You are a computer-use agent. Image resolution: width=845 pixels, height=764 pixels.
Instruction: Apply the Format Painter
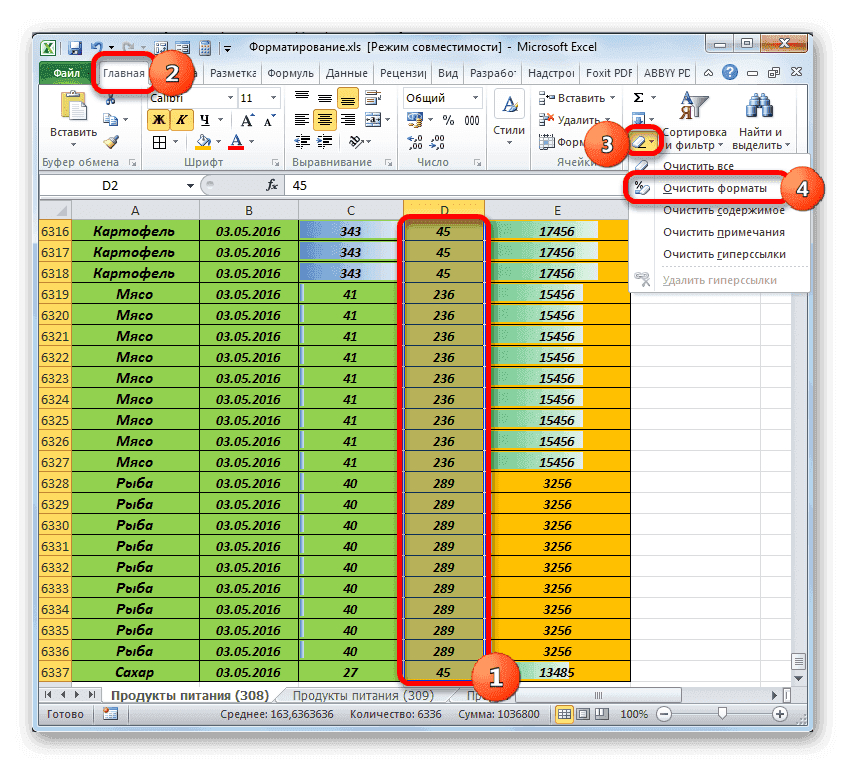[x=109, y=142]
